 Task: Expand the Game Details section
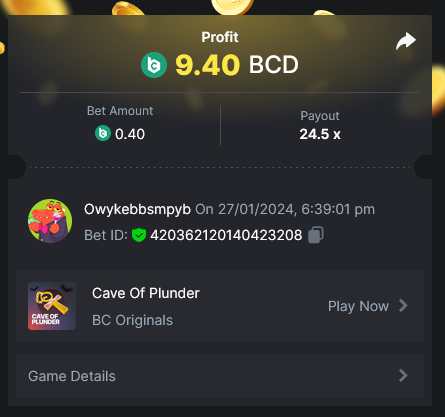point(220,376)
